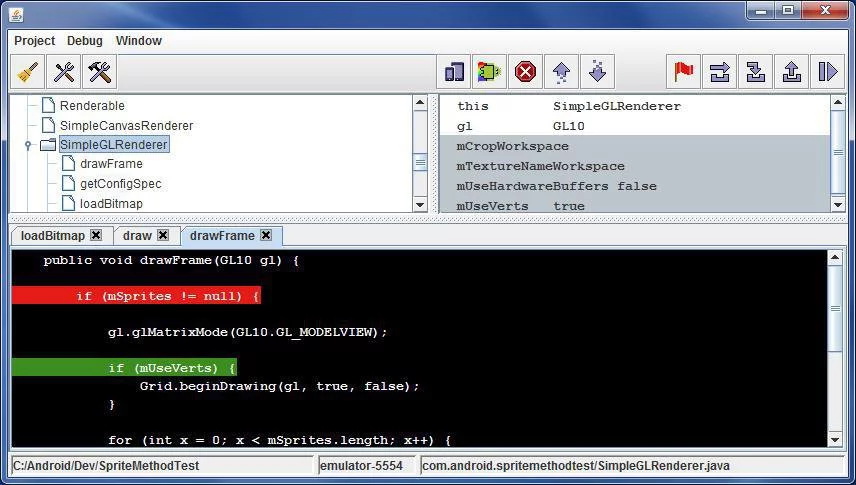This screenshot has height=485, width=856.
Task: Select drawFrame in the class tree
Action: (111, 163)
